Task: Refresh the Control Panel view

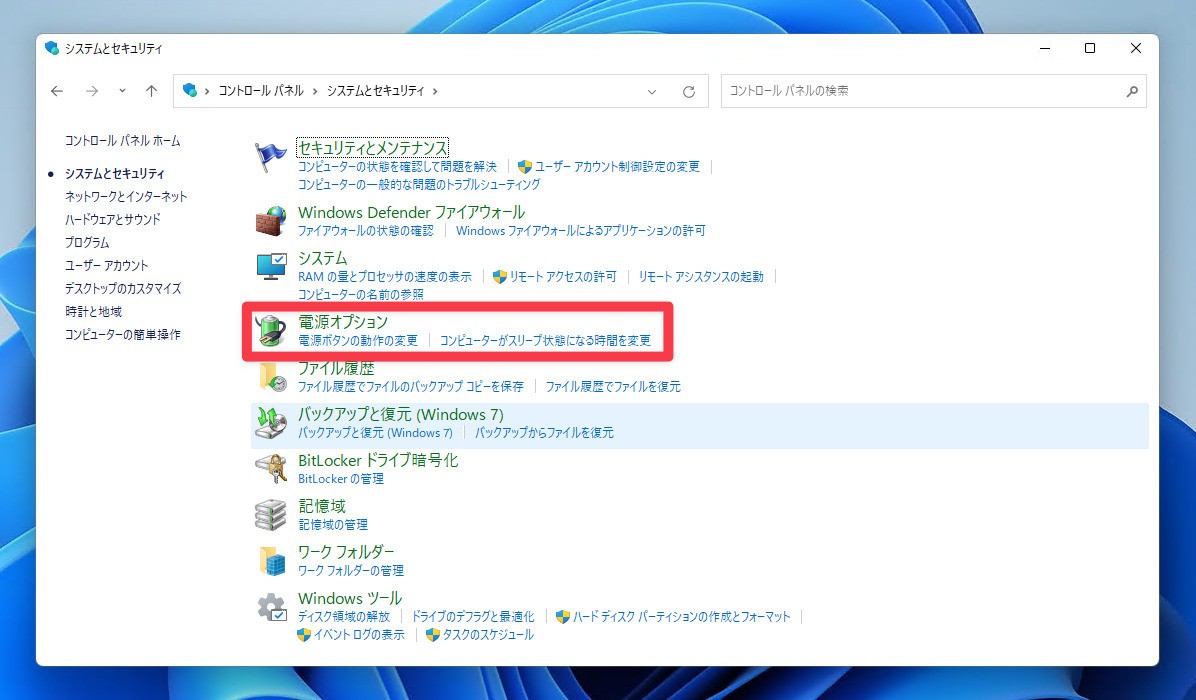Action: [689, 92]
